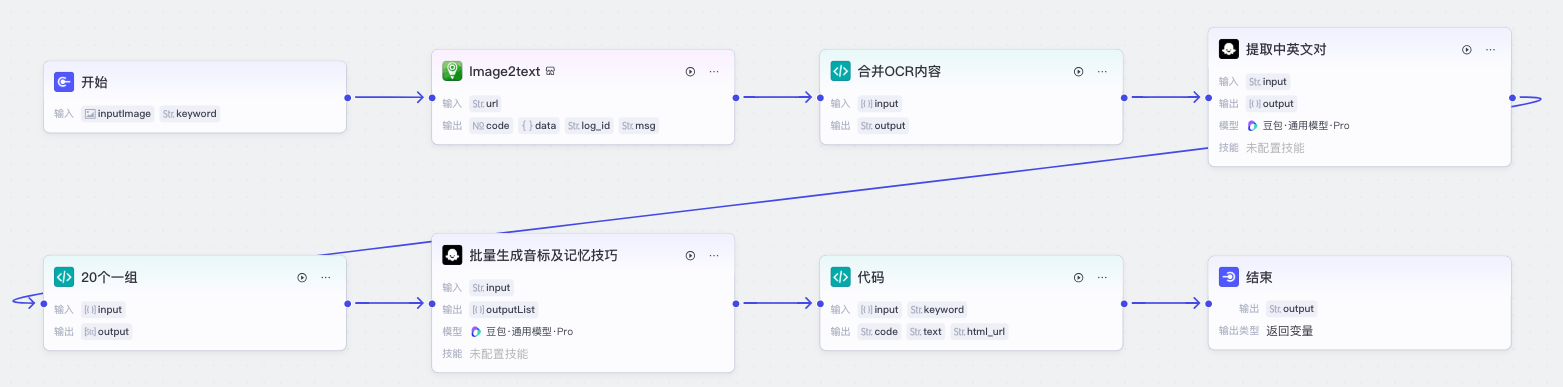Click the teal code icon of 代码 node

click(x=840, y=277)
